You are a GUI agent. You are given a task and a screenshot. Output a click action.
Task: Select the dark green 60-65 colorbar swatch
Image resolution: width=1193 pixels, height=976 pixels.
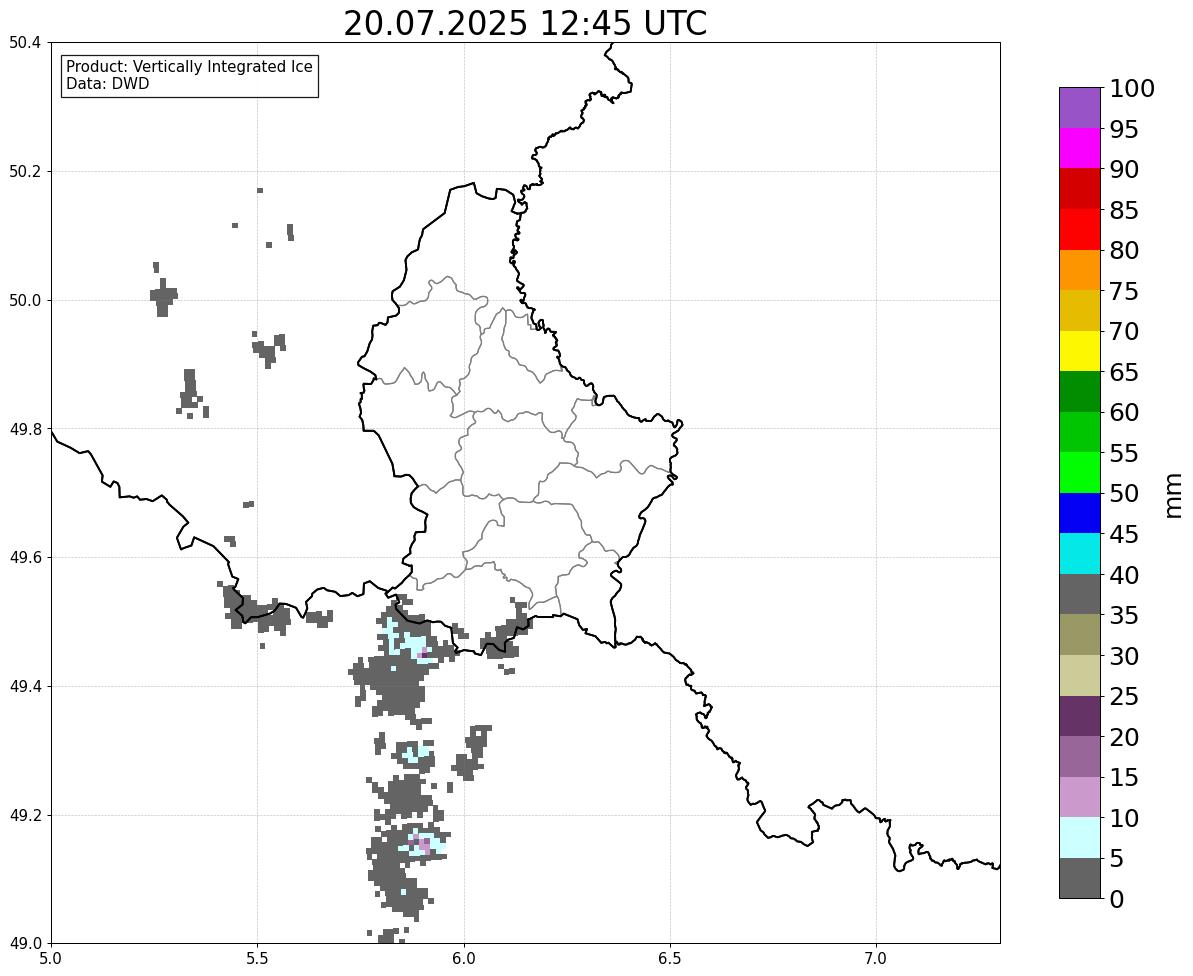coord(1080,392)
